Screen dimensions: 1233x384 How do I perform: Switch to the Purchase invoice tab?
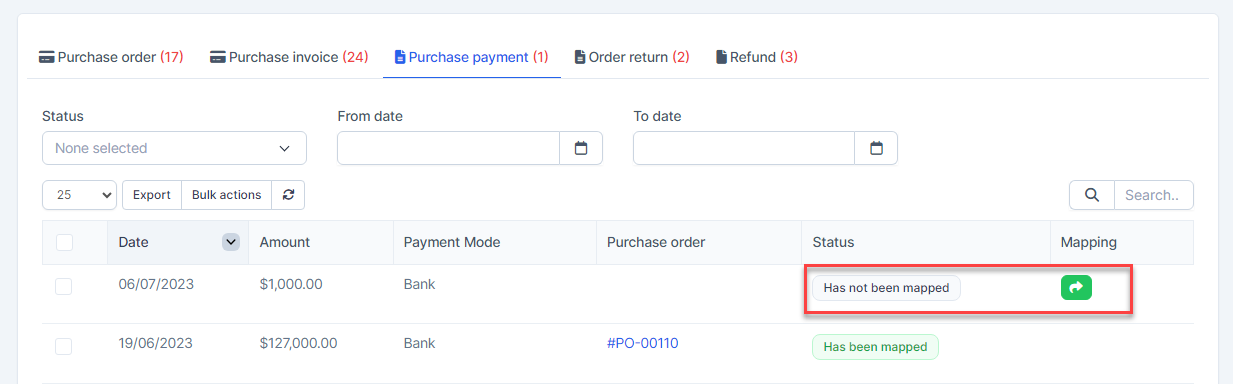[x=289, y=57]
